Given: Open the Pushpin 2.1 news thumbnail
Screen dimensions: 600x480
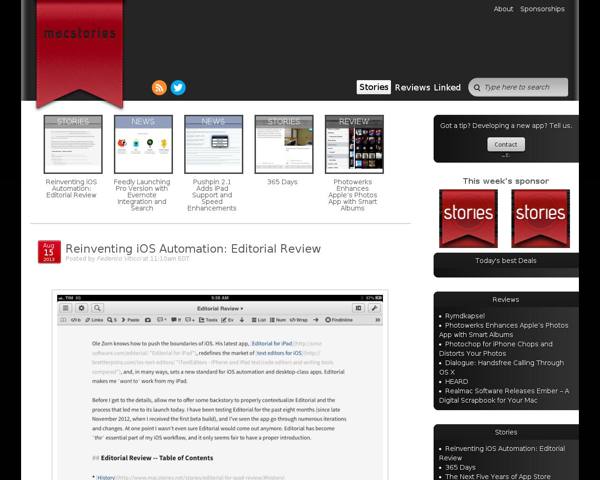Looking at the screenshot, I should tap(213, 144).
